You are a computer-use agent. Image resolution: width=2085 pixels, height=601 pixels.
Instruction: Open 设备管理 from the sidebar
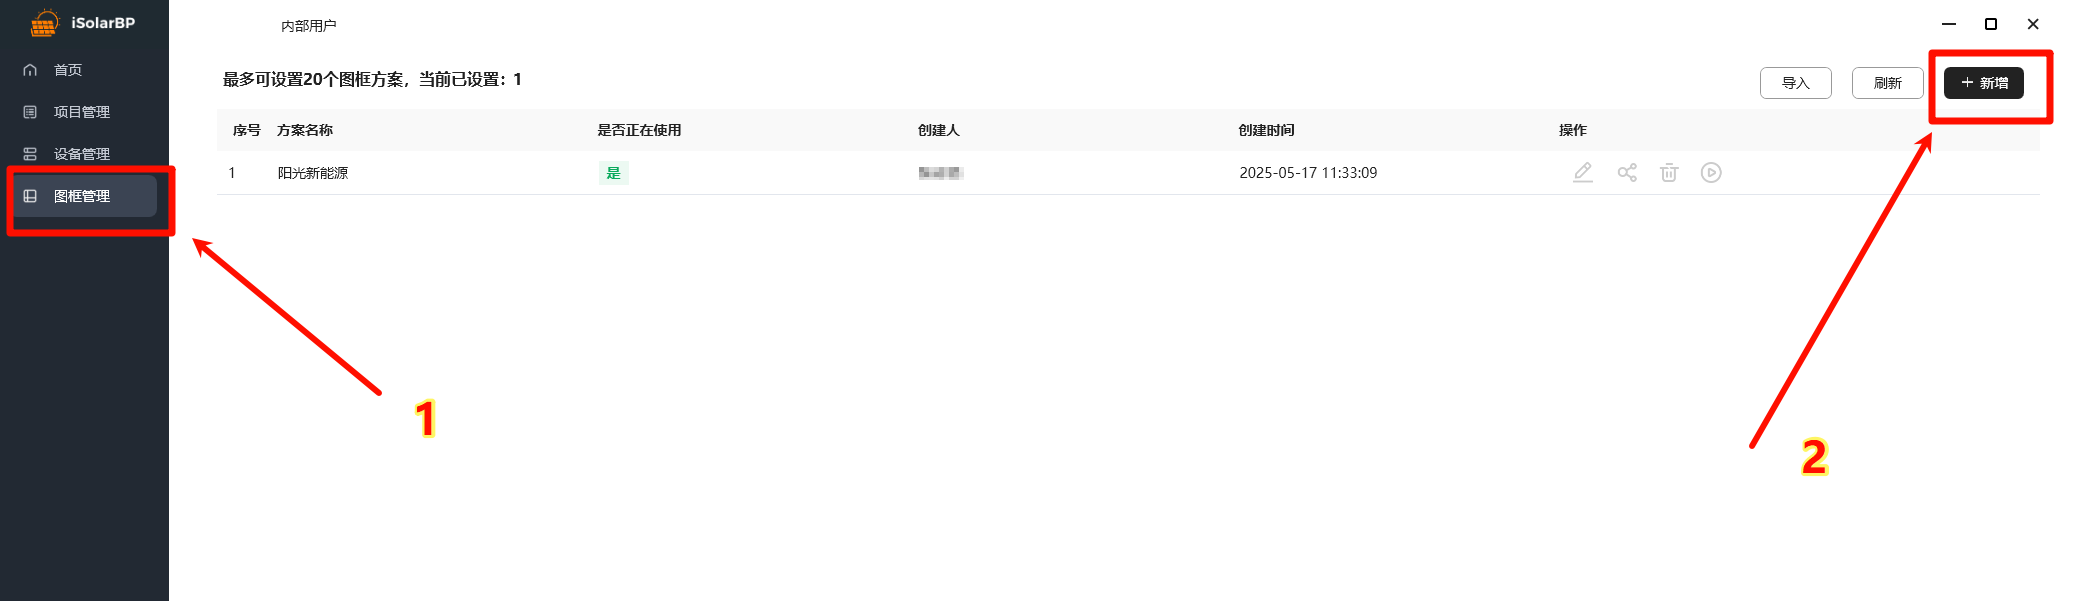[x=81, y=154]
